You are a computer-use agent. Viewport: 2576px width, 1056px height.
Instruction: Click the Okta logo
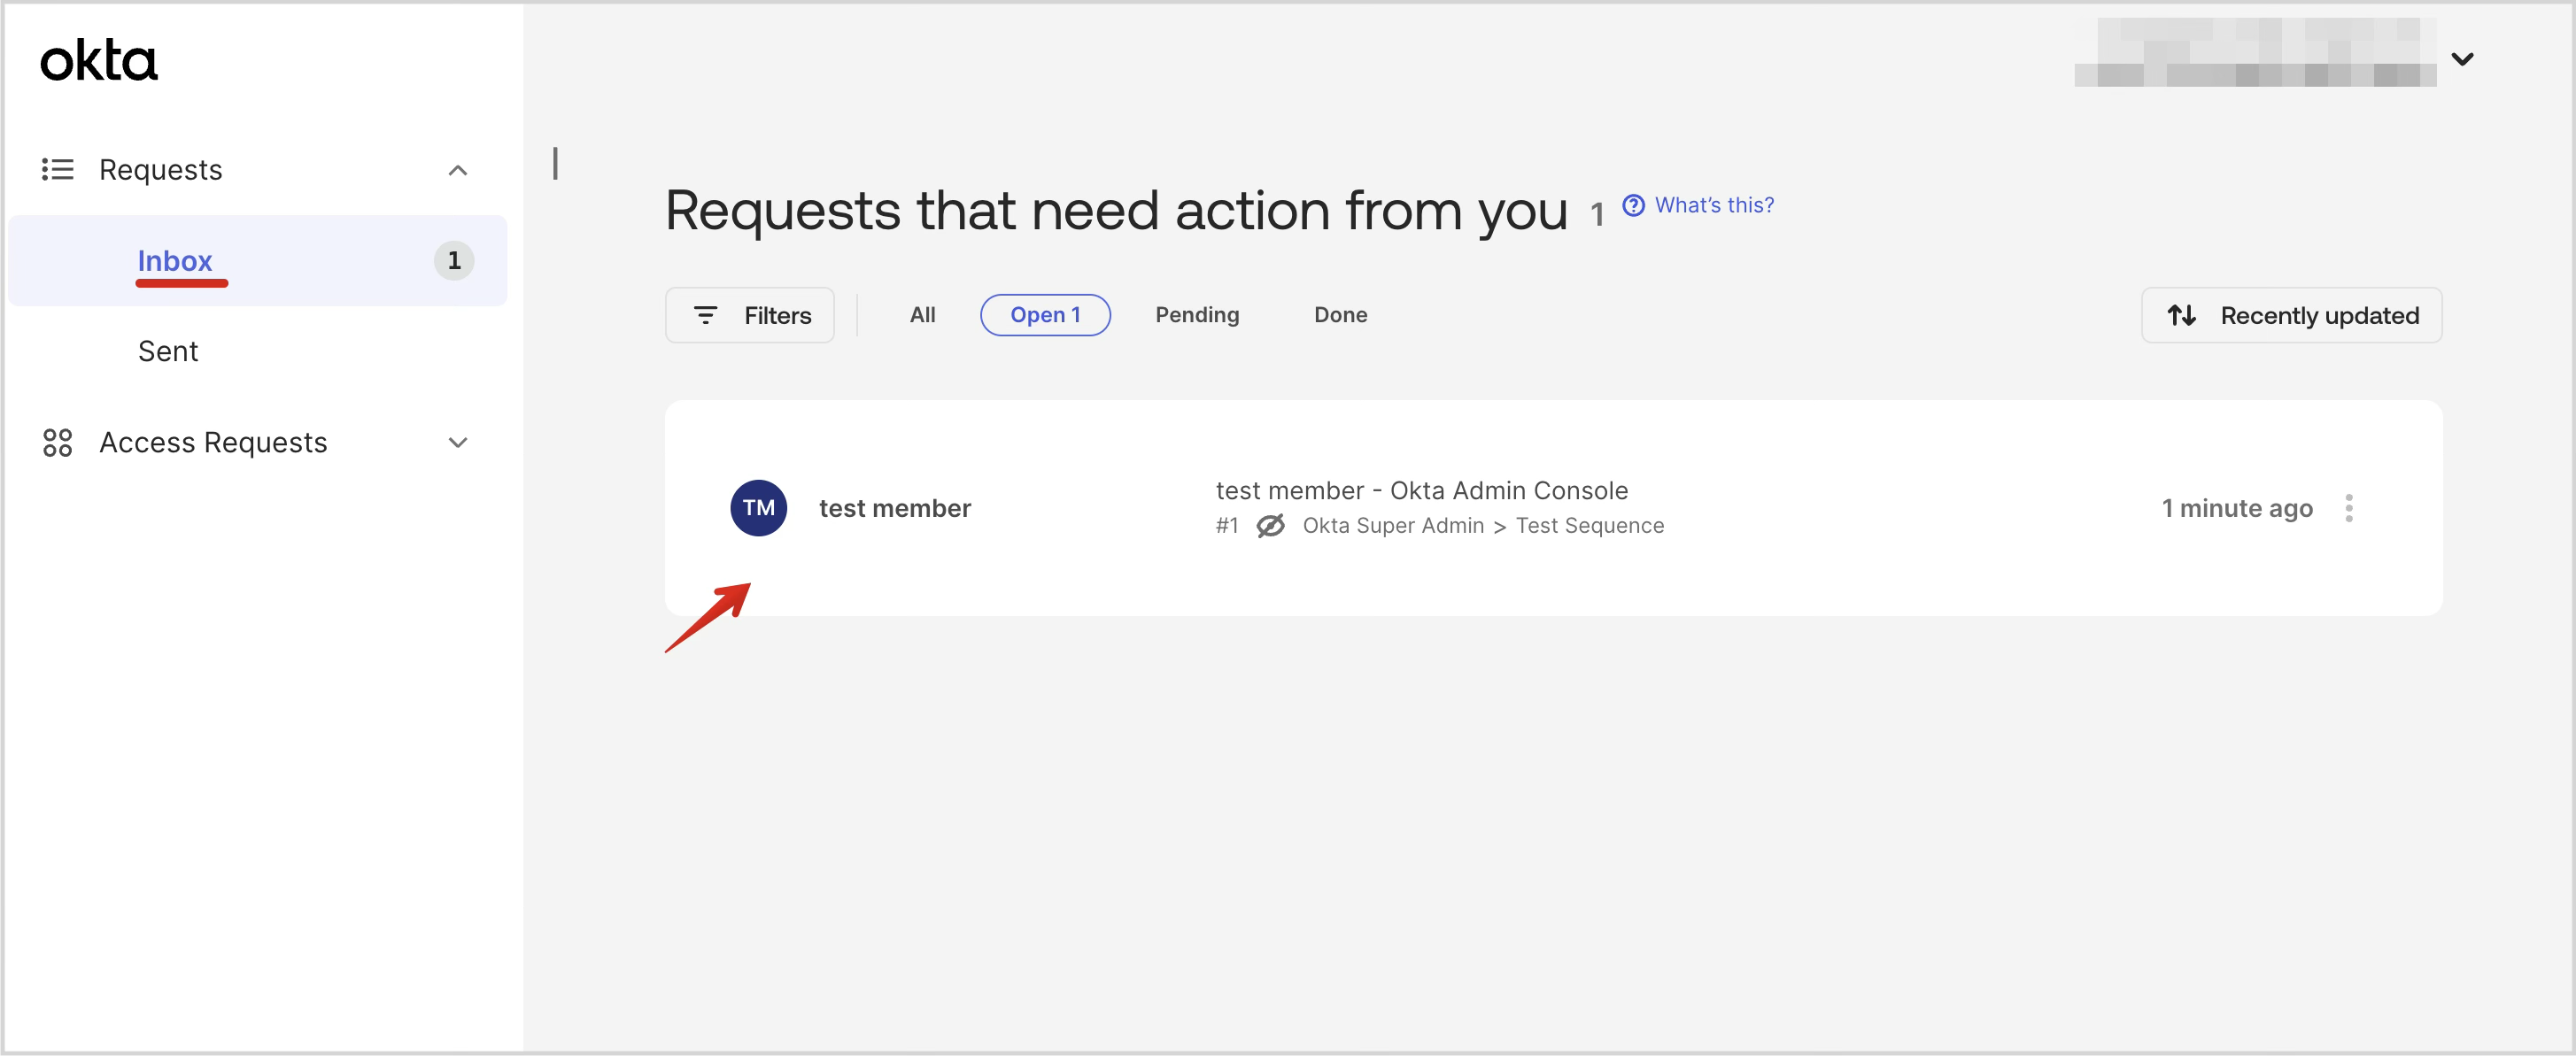pyautogui.click(x=98, y=60)
